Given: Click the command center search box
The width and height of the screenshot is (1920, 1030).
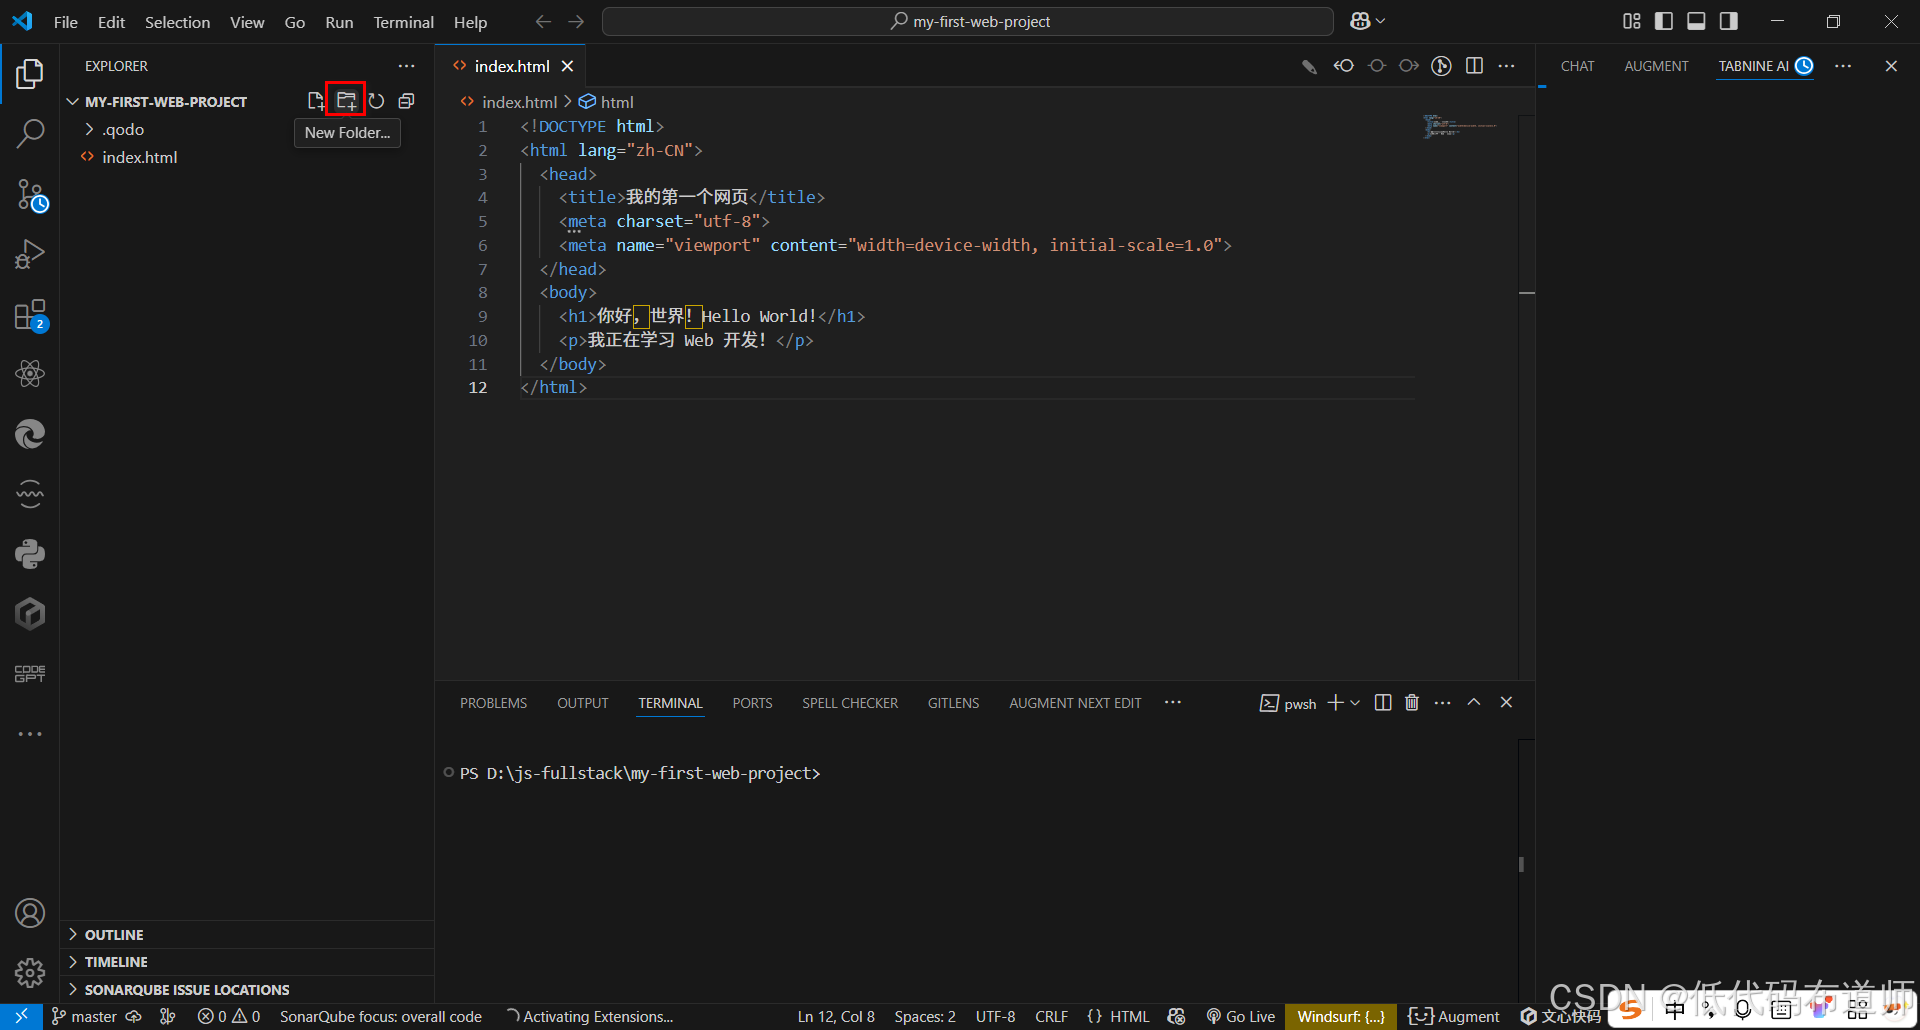Looking at the screenshot, I should click(968, 21).
